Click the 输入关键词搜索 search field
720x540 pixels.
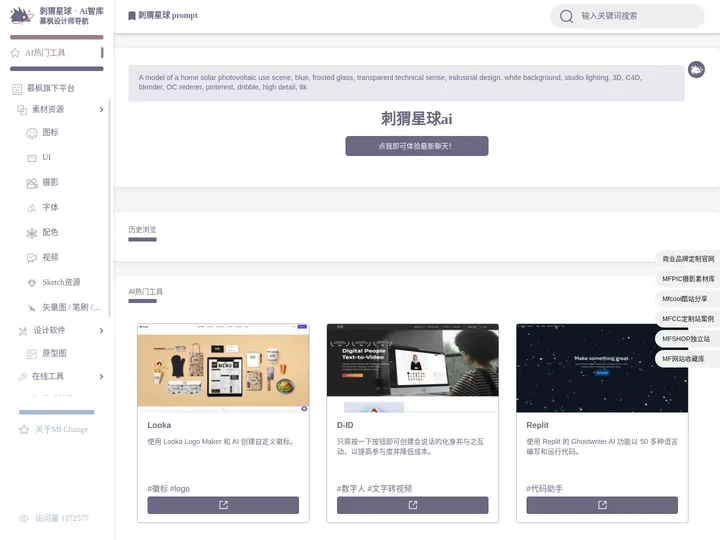coord(627,16)
